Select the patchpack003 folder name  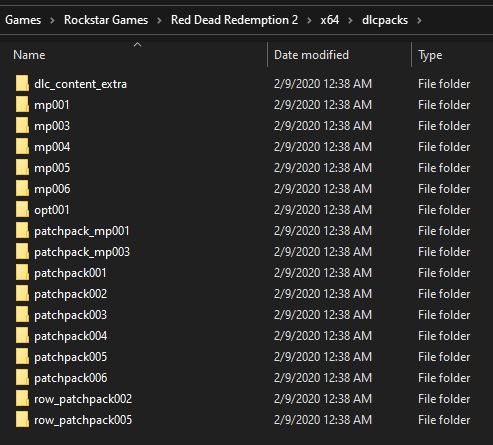tap(71, 315)
